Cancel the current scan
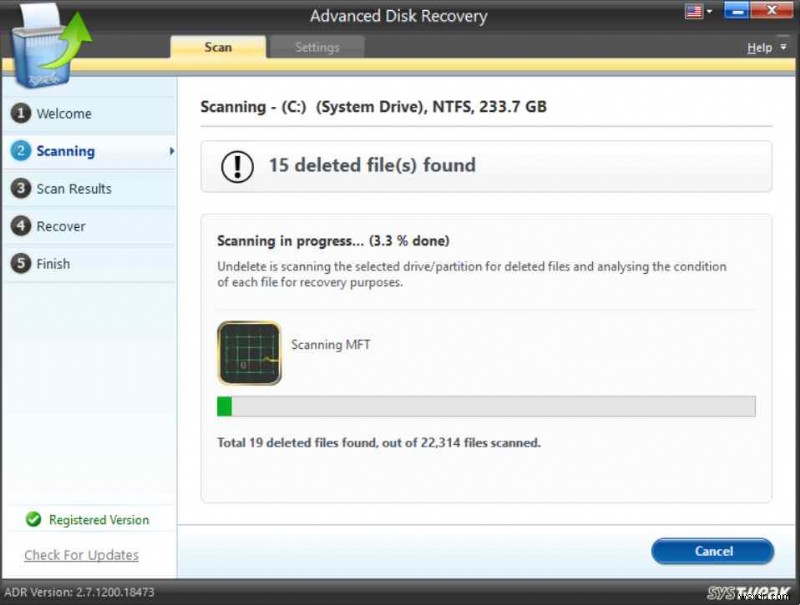This screenshot has height=605, width=800. pos(712,551)
